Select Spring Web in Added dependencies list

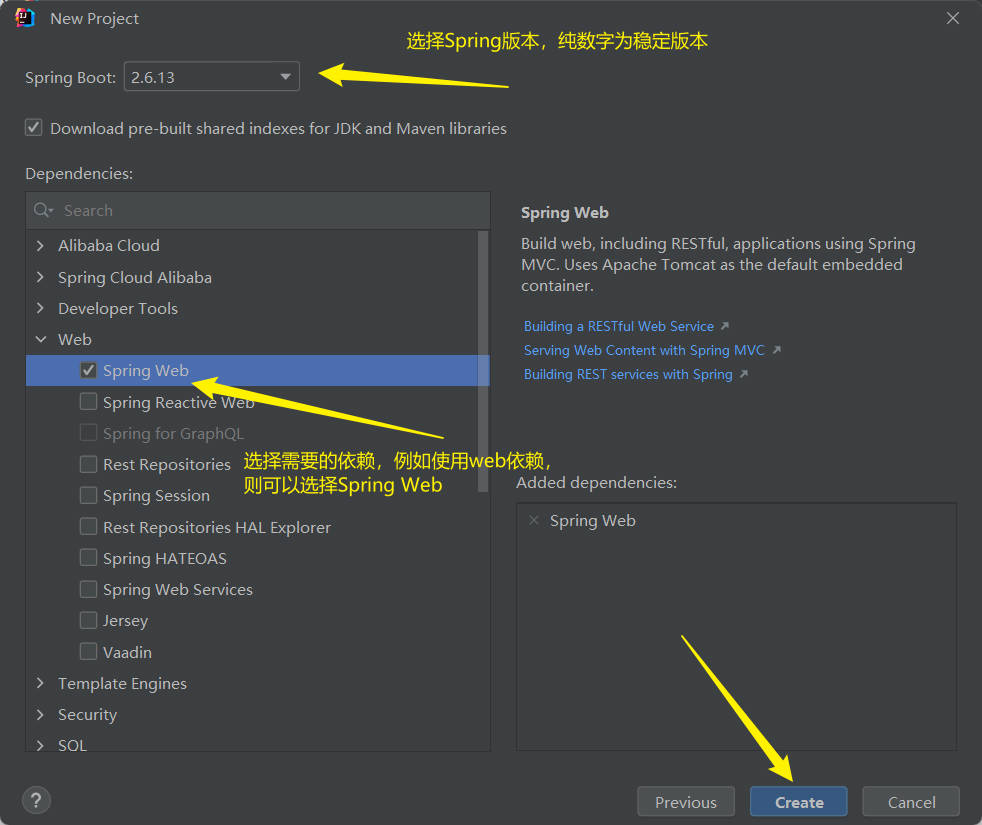592,521
